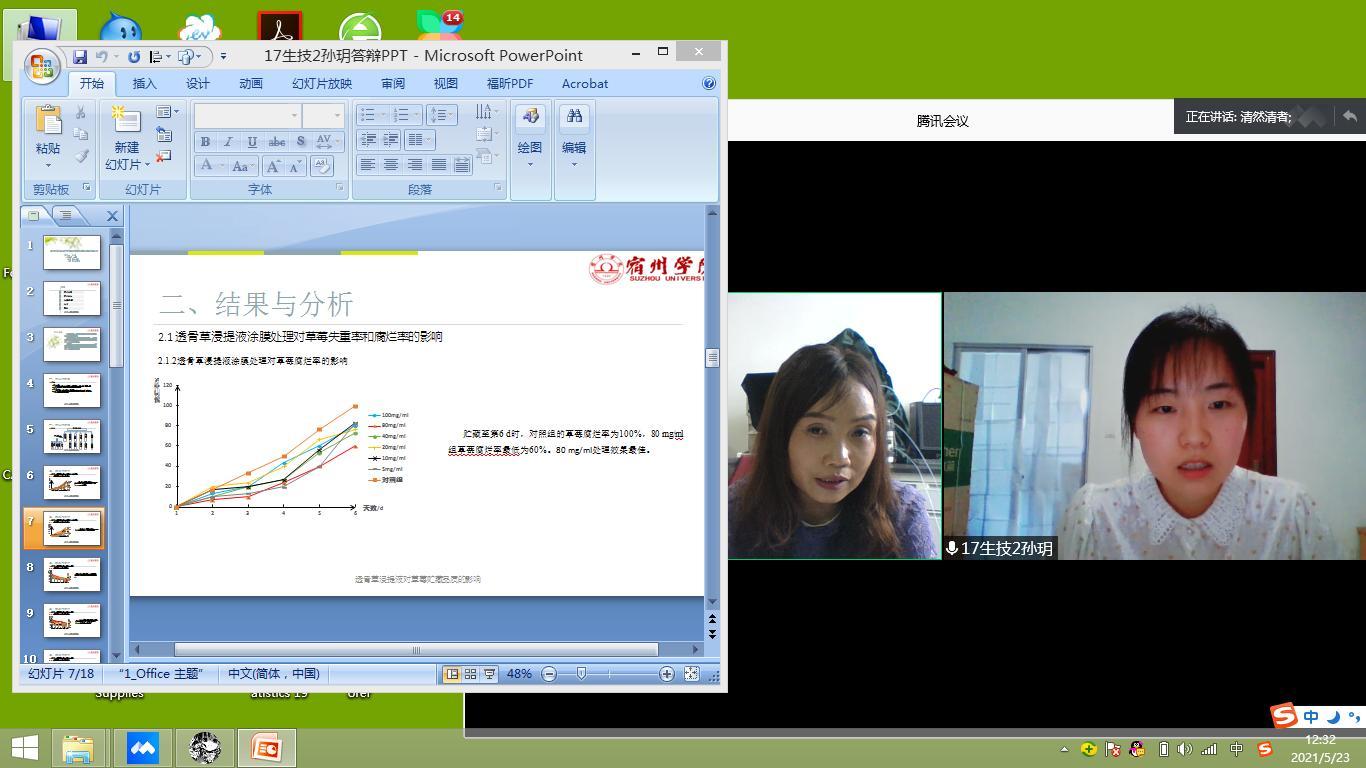Image resolution: width=1366 pixels, height=768 pixels.
Task: Toggle underline formatting button
Action: coord(252,142)
